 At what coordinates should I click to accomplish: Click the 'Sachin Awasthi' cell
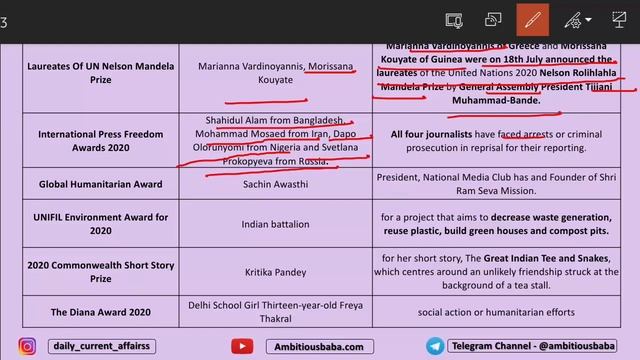(x=276, y=184)
